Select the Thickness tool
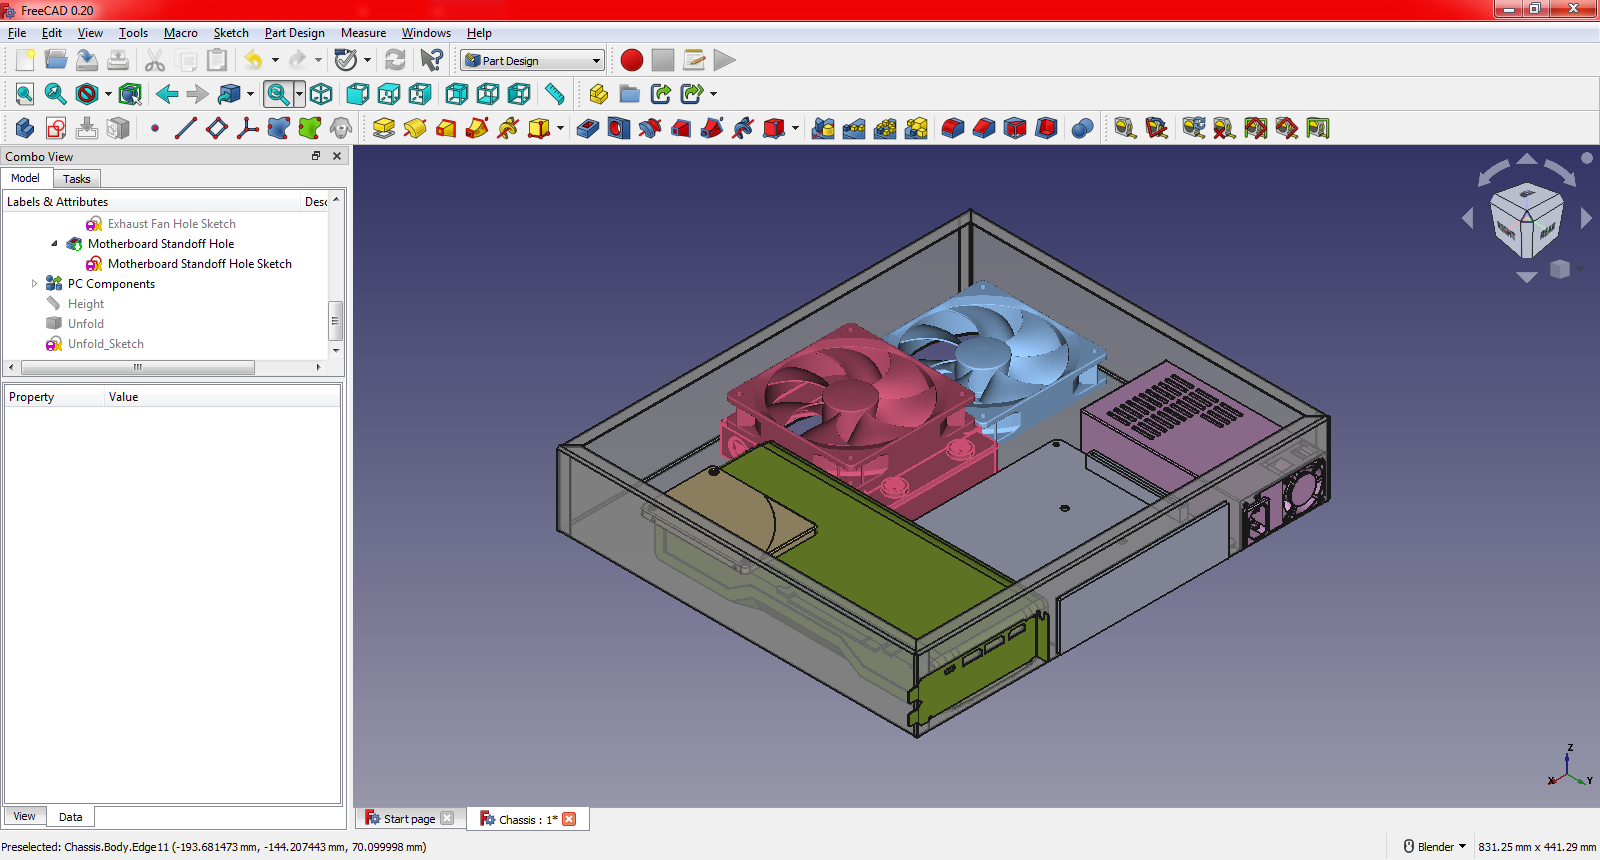 [1046, 128]
